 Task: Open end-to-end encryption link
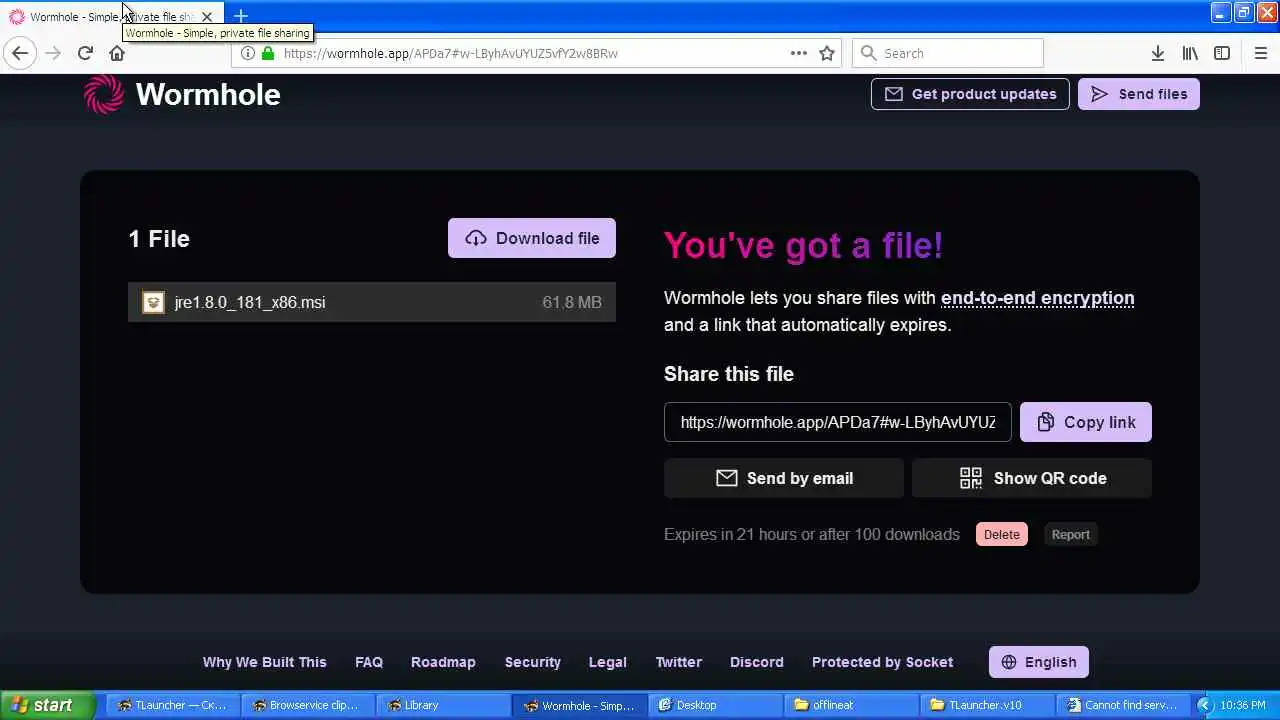point(1037,298)
